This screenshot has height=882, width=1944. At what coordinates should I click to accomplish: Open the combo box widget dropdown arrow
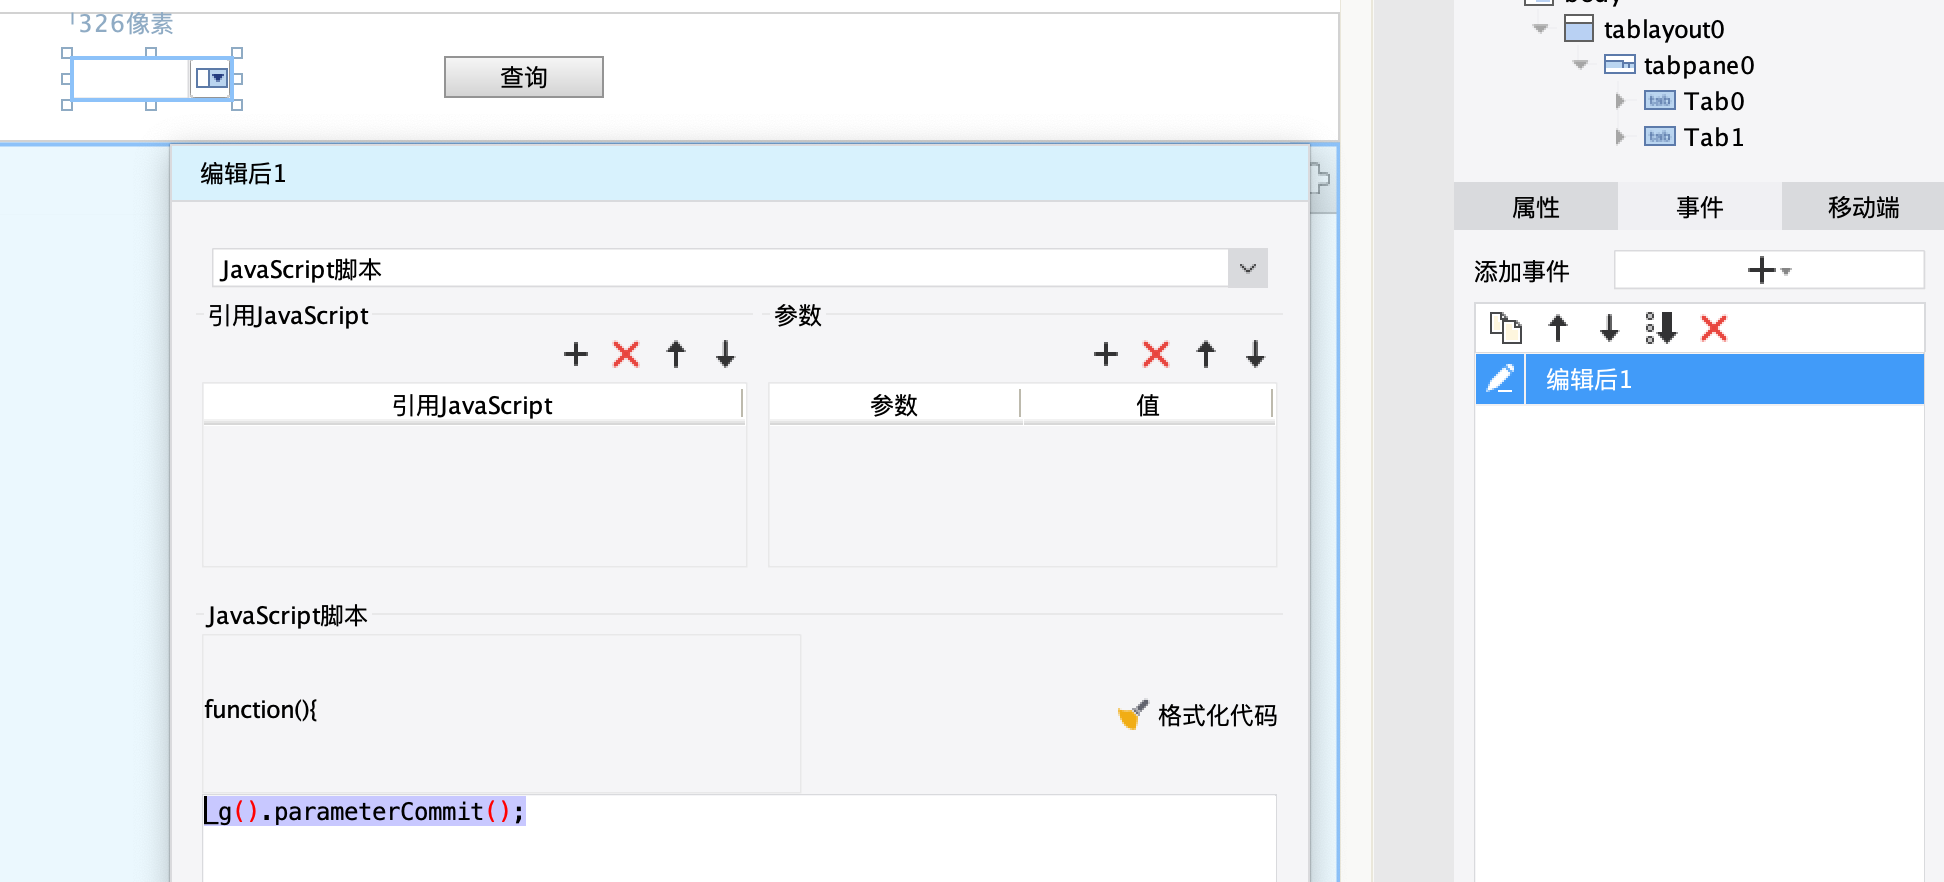(212, 78)
